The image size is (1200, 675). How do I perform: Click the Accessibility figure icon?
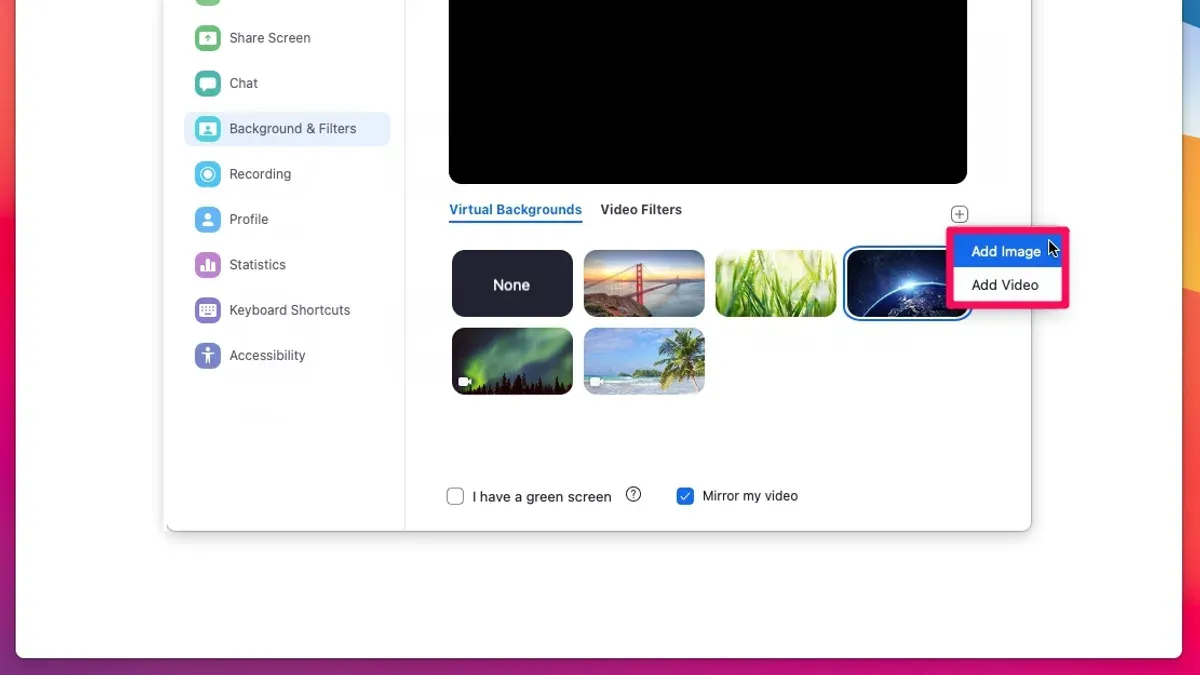pyautogui.click(x=207, y=355)
